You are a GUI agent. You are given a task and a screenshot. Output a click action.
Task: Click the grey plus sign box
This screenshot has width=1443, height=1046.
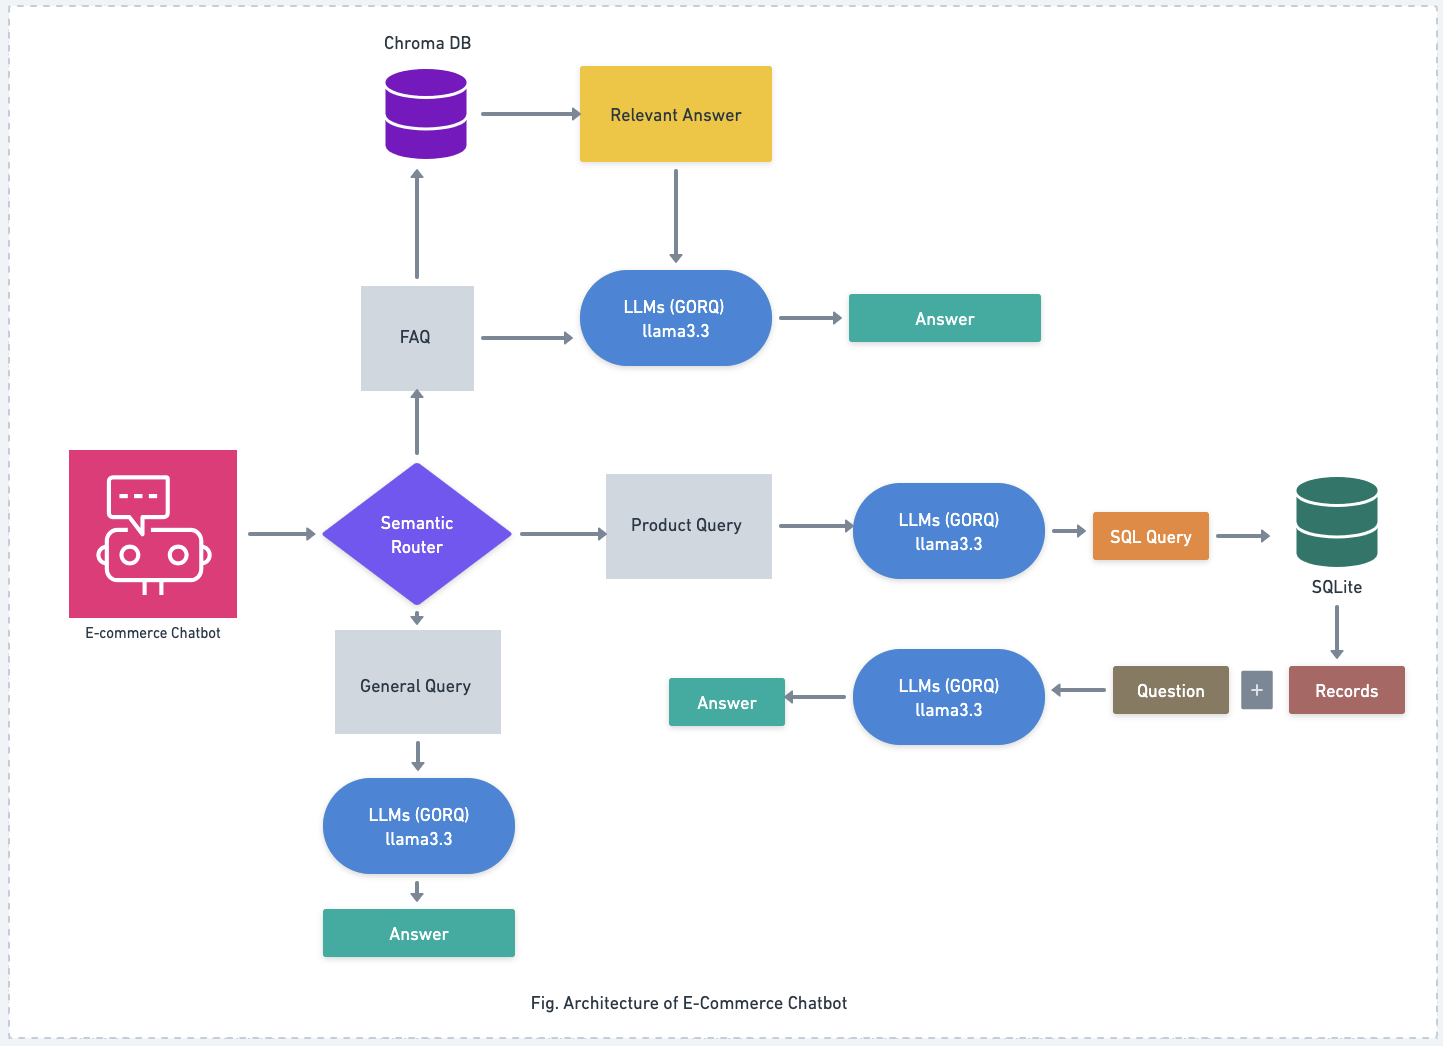1257,690
